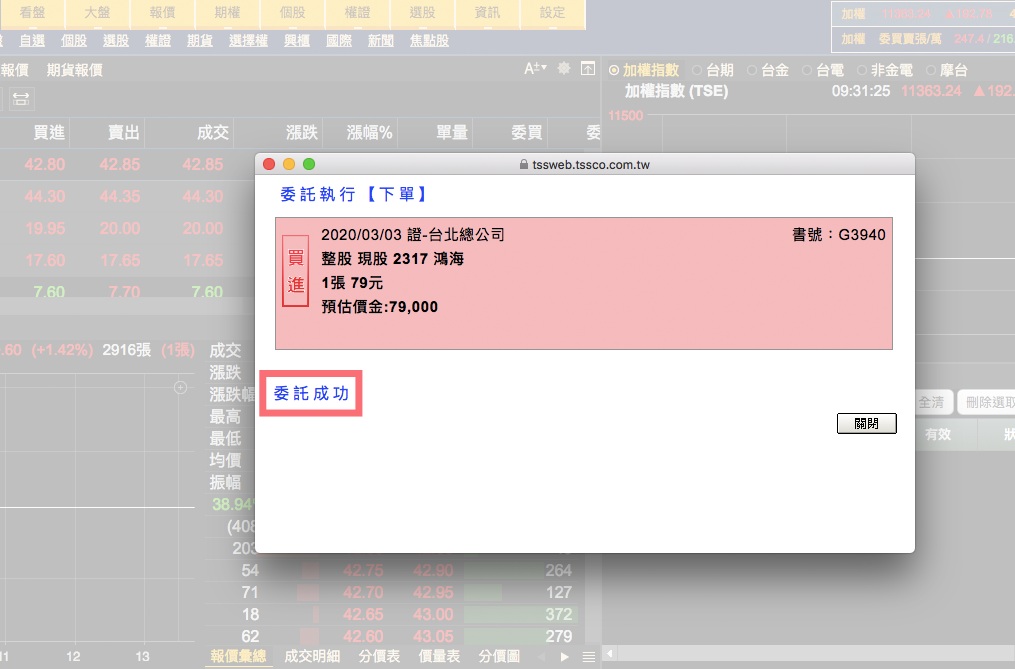The width and height of the screenshot is (1015, 669).
Task: Sort by the 漲跌 column header
Action: 302,133
